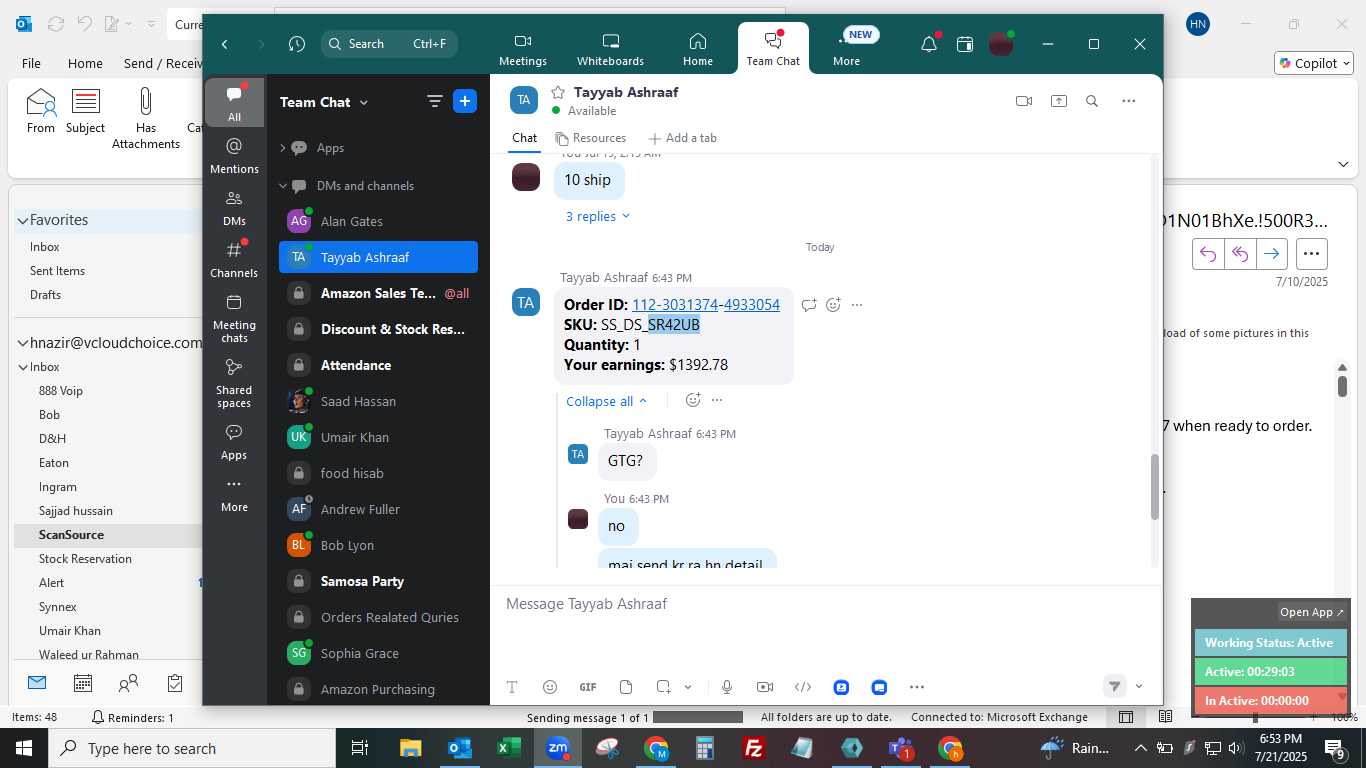
Task: Open the Channels sidebar section
Action: pos(234,259)
